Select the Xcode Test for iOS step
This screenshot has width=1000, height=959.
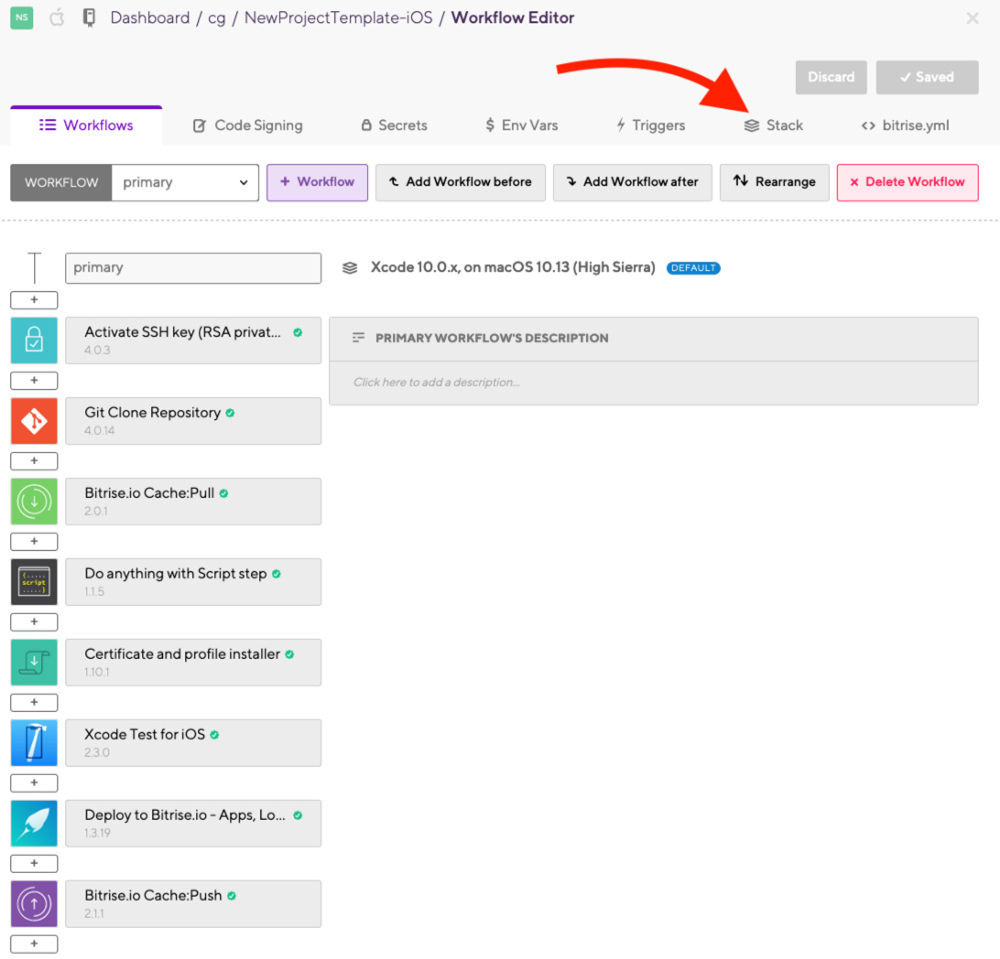coord(193,743)
